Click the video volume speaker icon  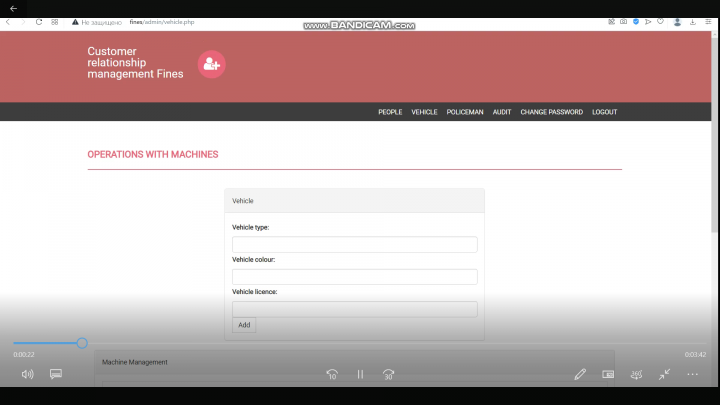(x=28, y=374)
